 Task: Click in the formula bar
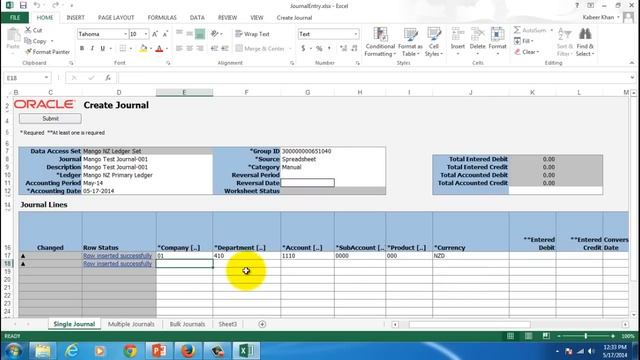click(373, 78)
